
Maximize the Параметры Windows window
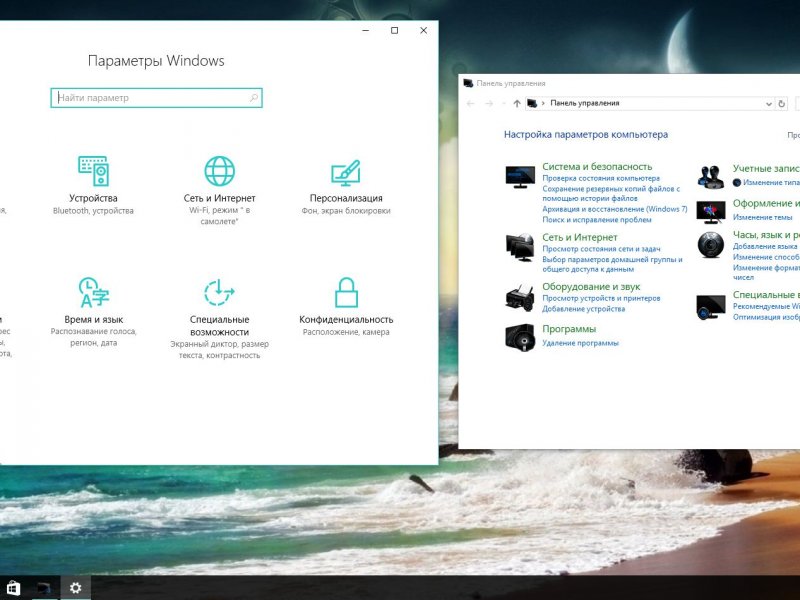click(x=394, y=31)
